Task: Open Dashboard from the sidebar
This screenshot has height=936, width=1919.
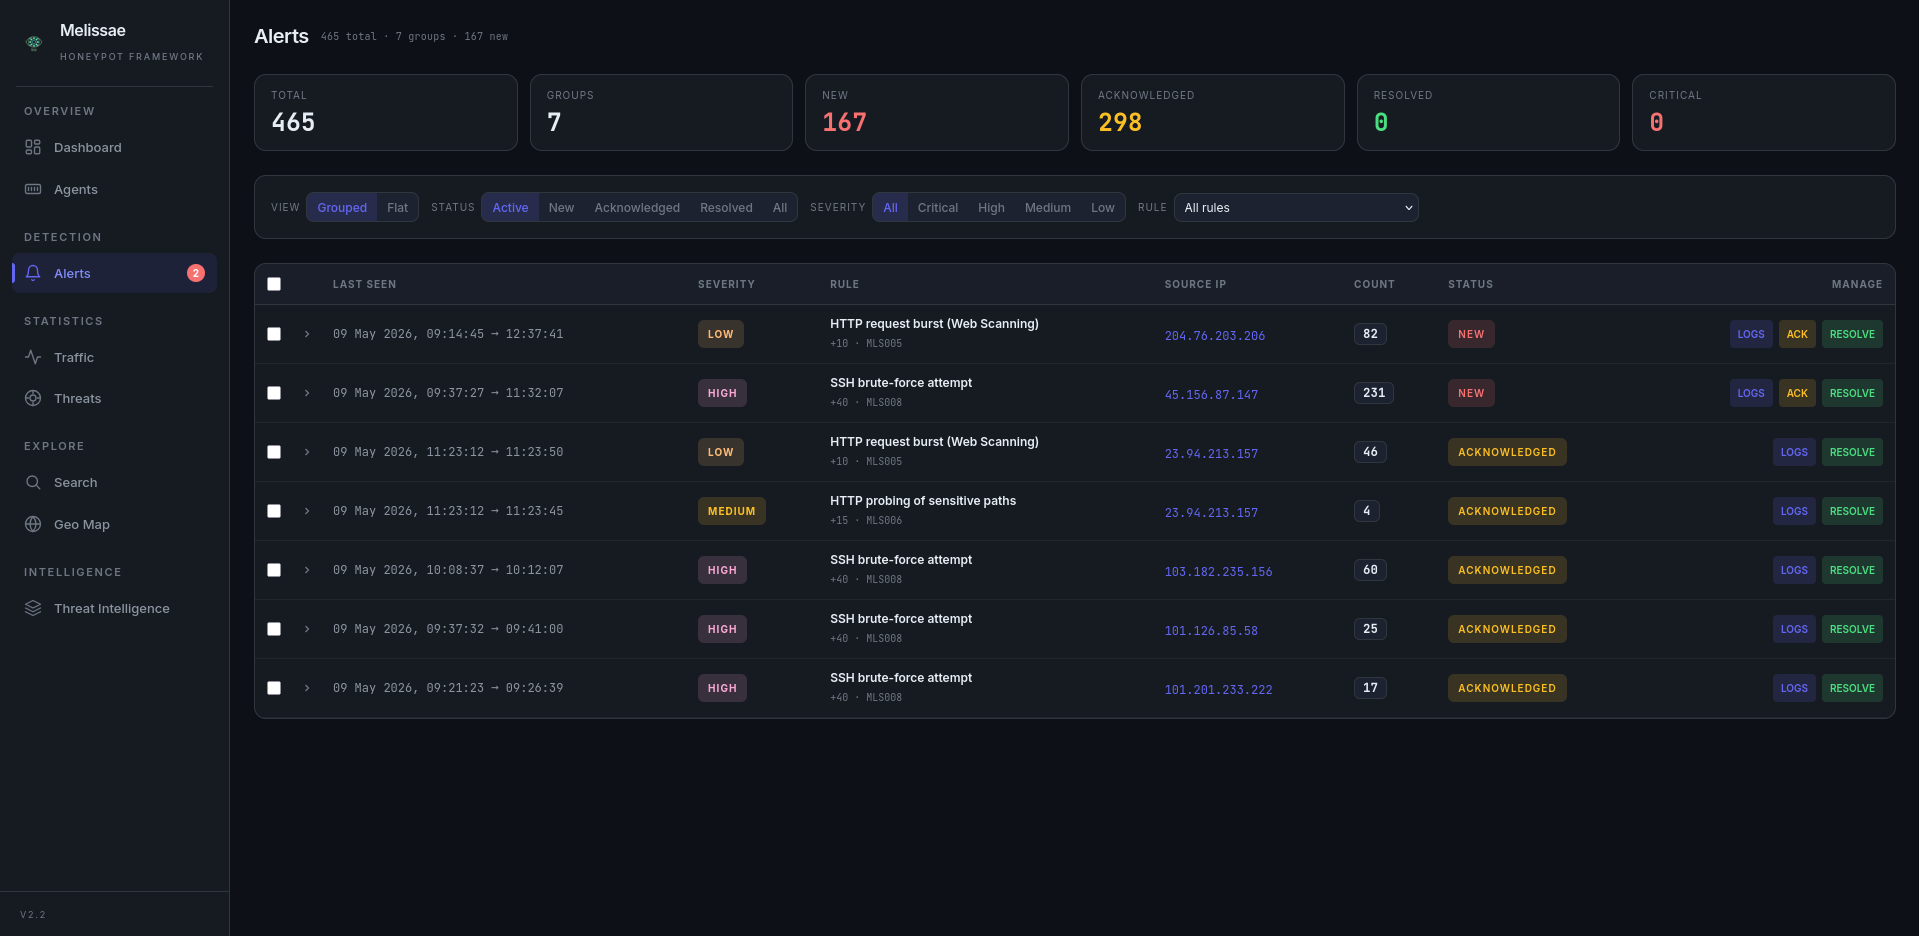Action: click(114, 147)
